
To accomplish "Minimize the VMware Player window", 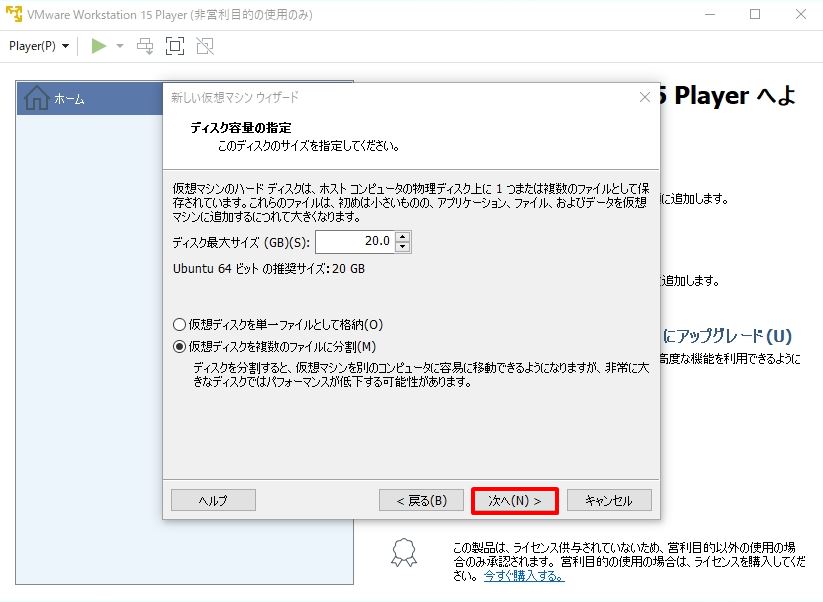I will (710, 14).
